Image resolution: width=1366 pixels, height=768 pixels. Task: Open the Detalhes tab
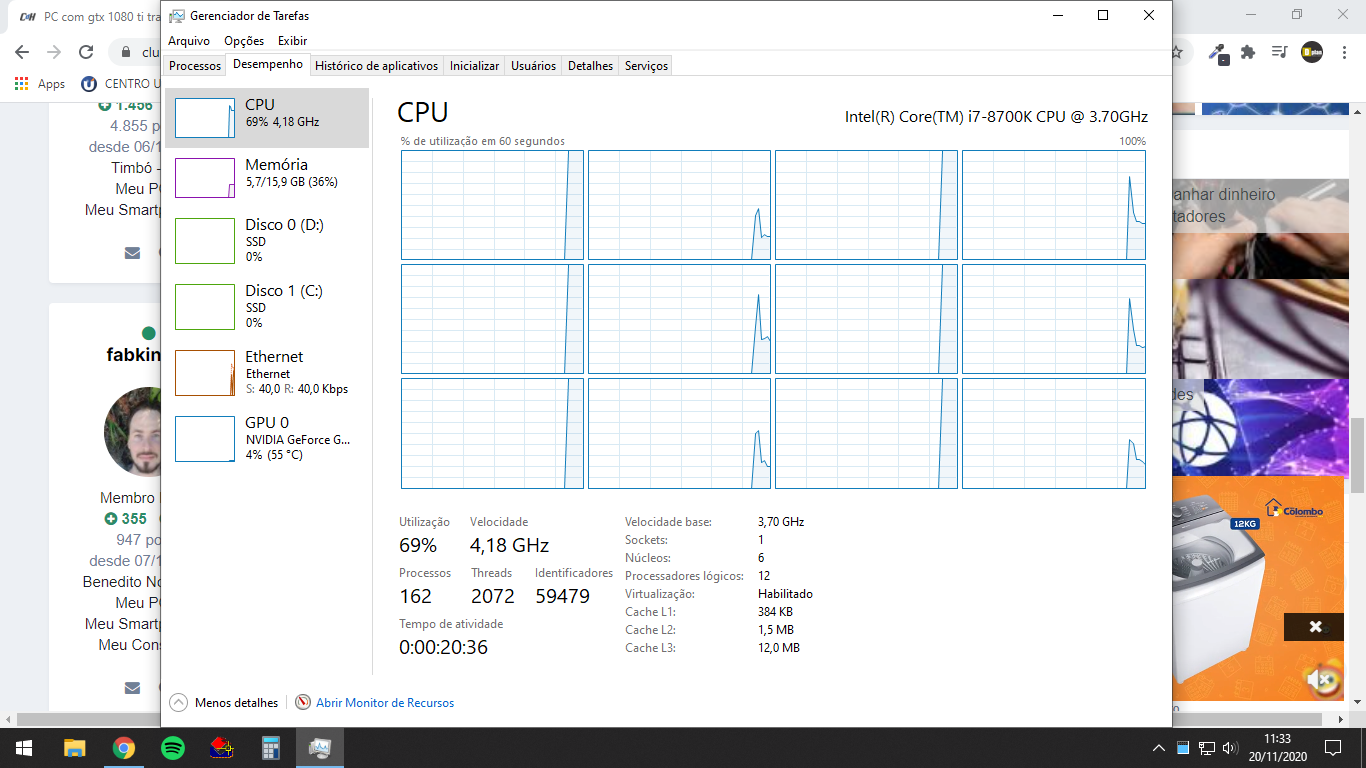coord(590,66)
